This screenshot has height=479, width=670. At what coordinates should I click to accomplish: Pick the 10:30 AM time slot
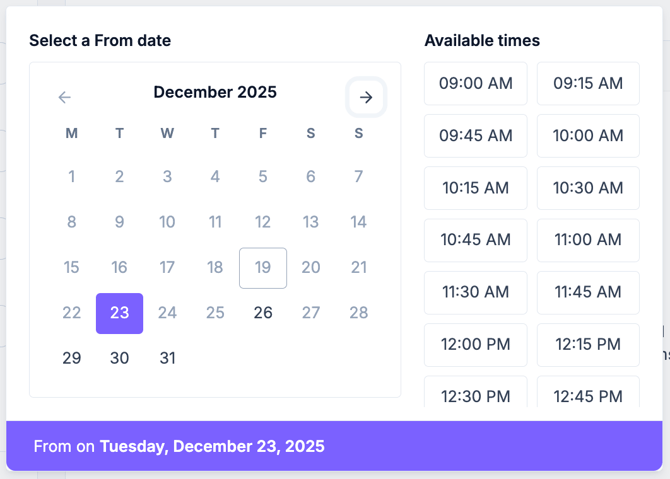point(588,188)
